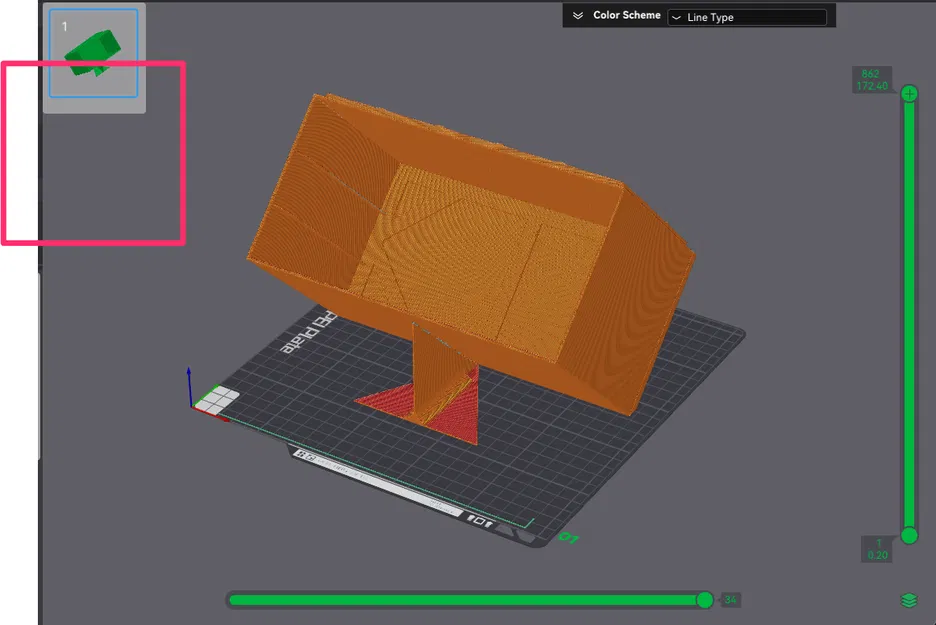The width and height of the screenshot is (936, 625).
Task: Click the green handle of the horizontal progress slider
Action: (x=705, y=600)
